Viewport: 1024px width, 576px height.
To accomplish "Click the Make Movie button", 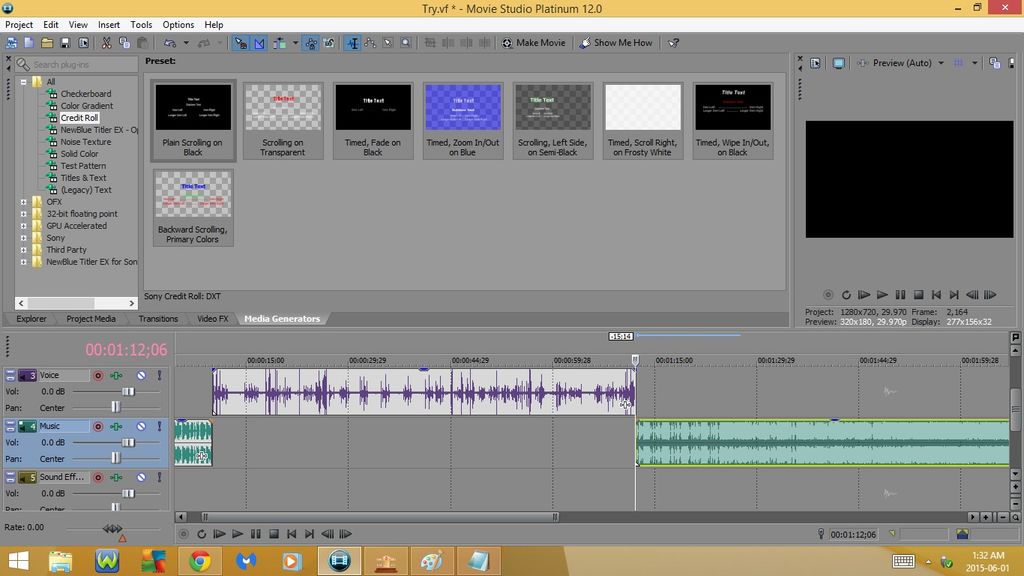I will click(534, 43).
